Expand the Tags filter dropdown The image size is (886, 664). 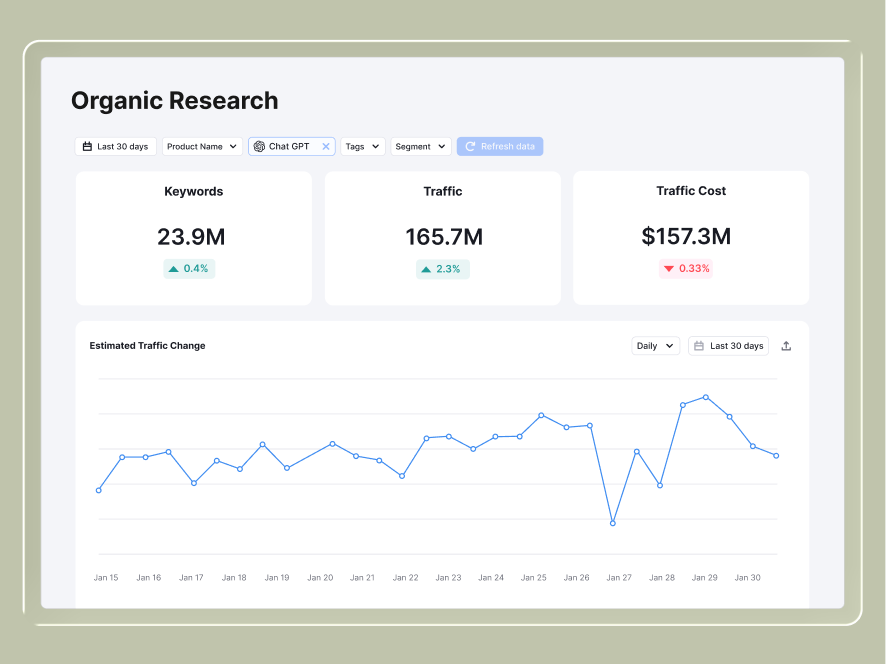pyautogui.click(x=362, y=146)
